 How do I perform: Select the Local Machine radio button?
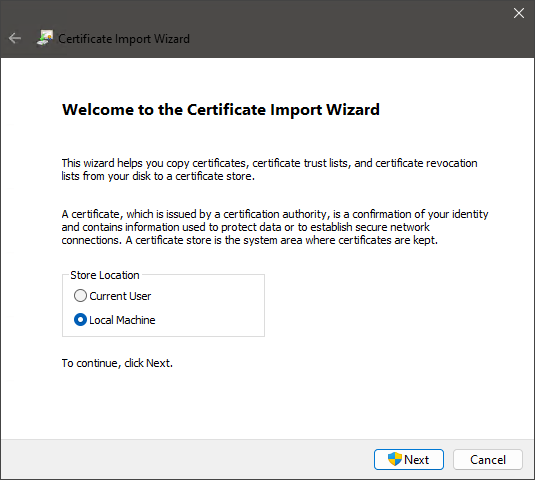(x=80, y=320)
